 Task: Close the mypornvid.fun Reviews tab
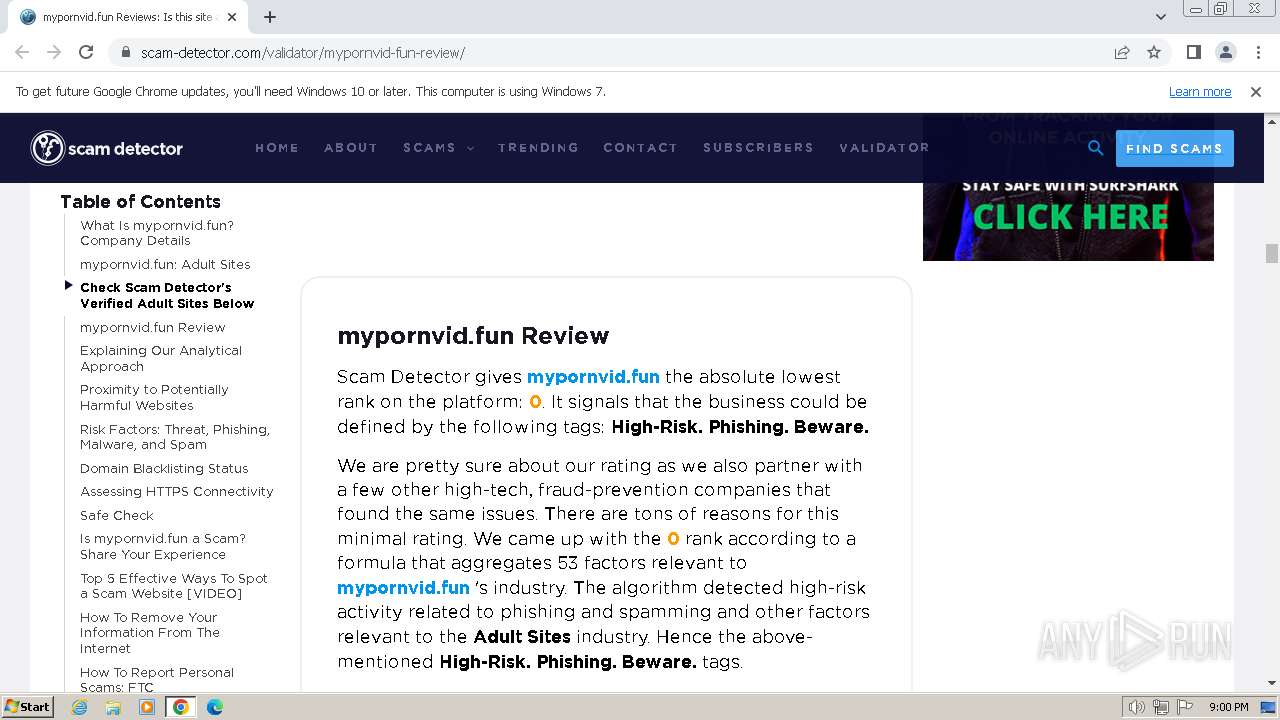[x=232, y=17]
